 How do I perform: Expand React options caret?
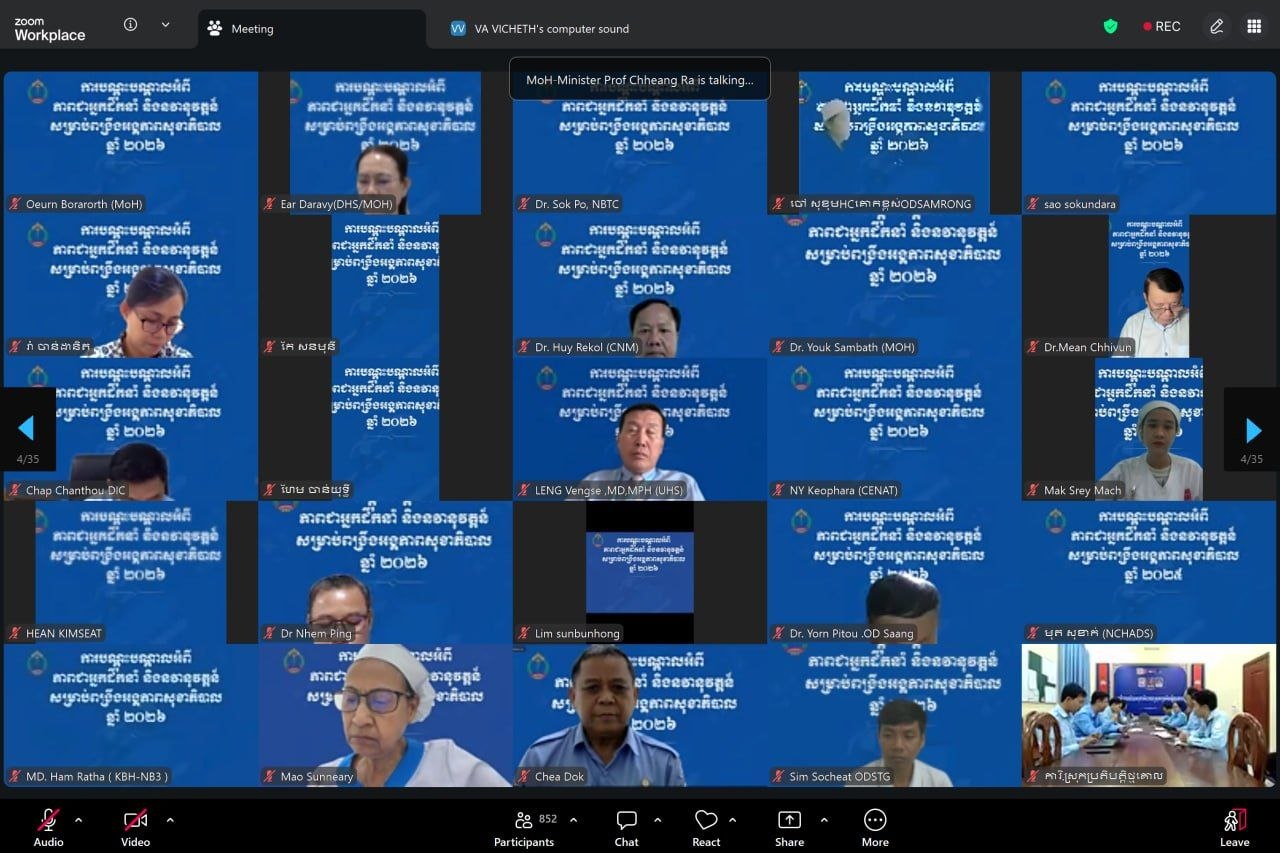click(732, 820)
